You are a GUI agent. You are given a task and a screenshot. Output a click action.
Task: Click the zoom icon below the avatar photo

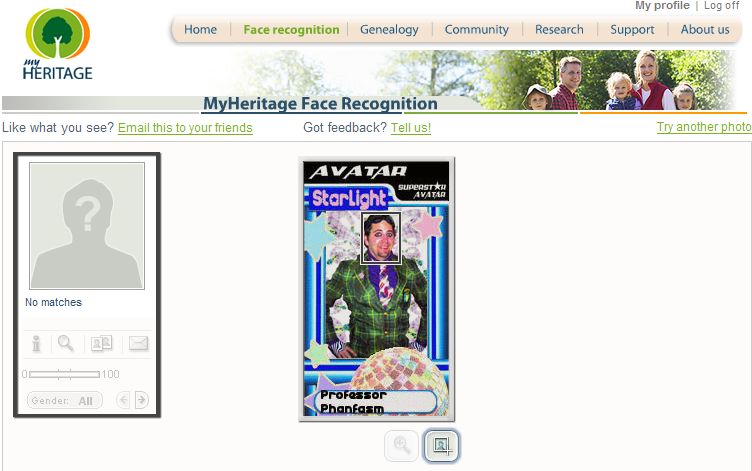[x=401, y=446]
